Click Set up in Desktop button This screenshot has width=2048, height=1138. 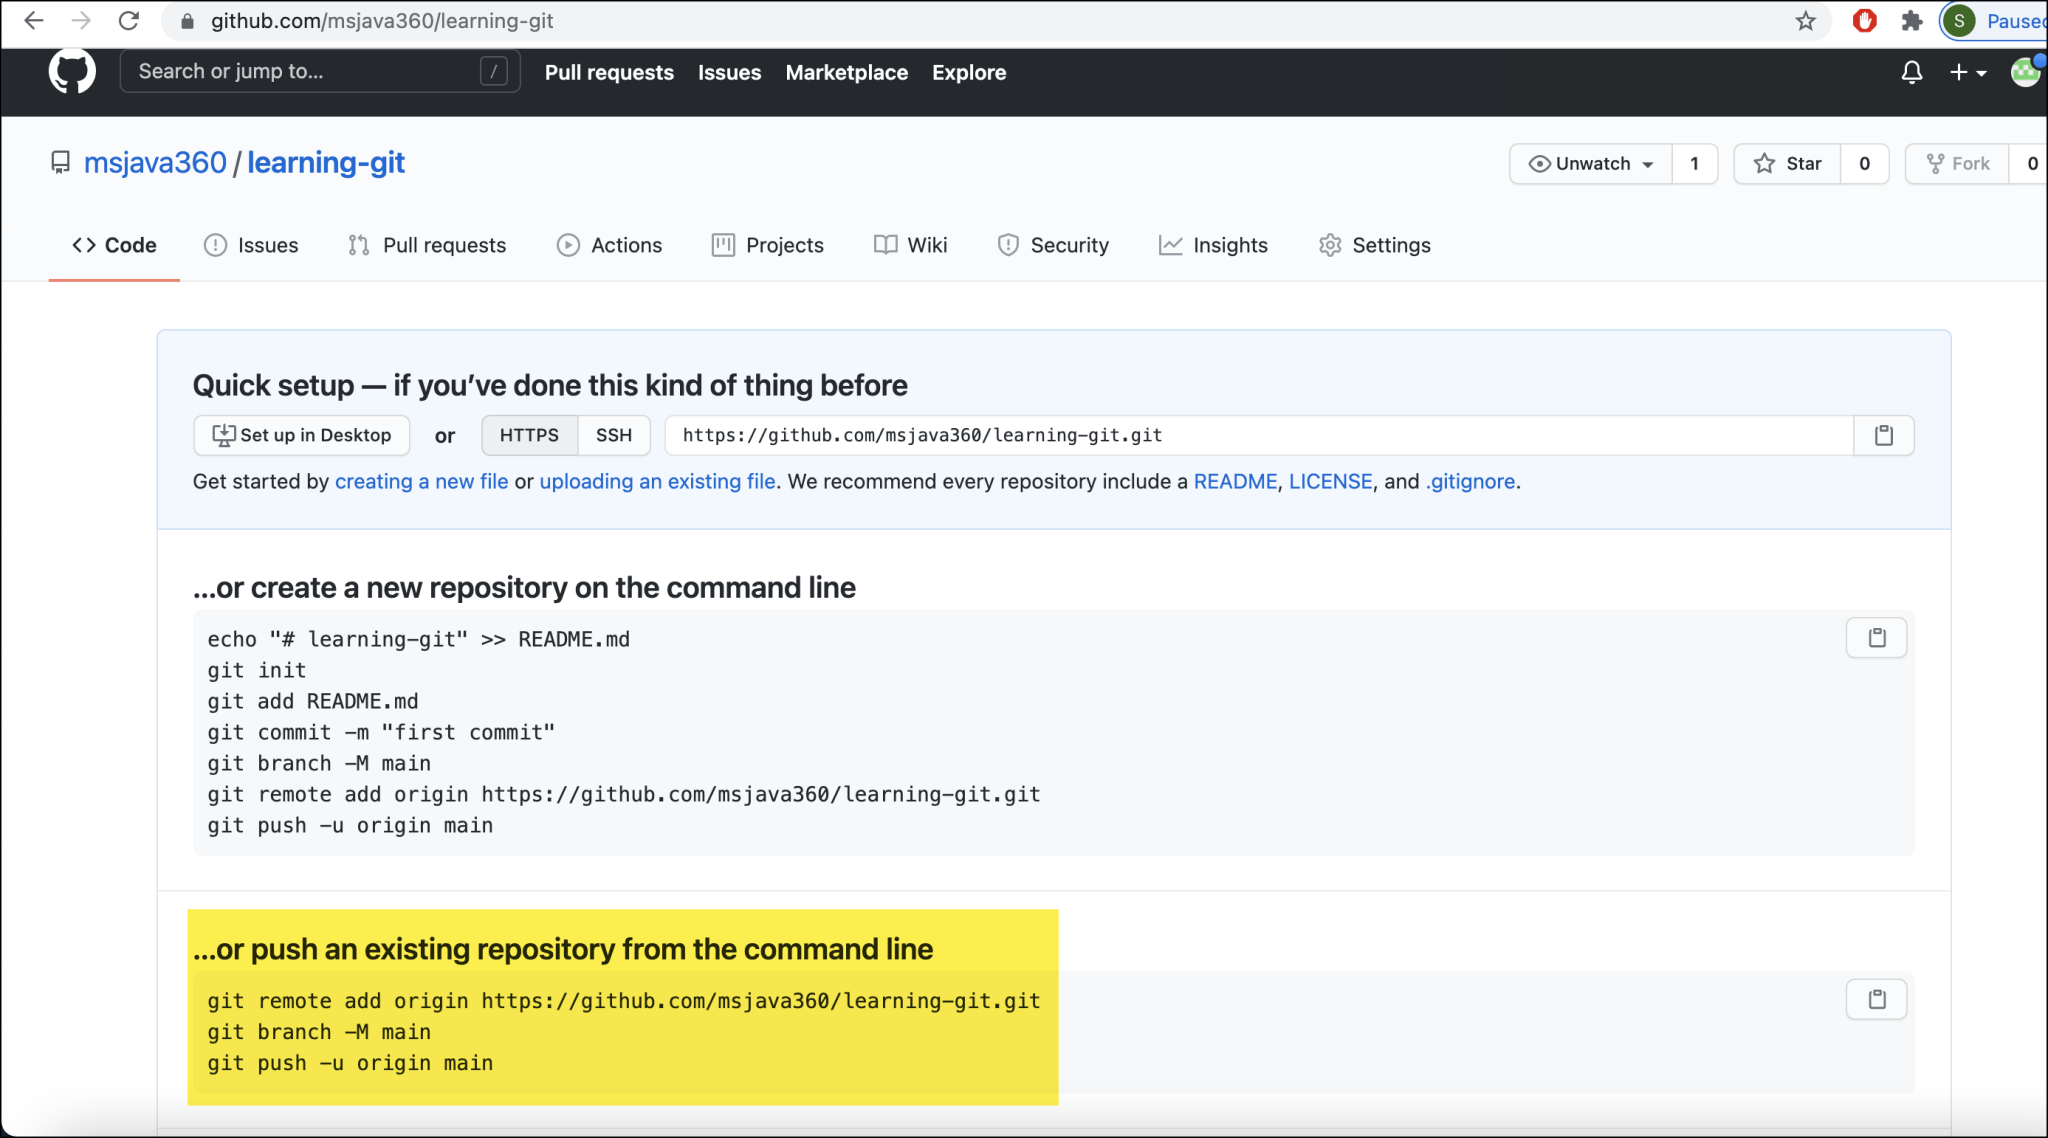[302, 435]
